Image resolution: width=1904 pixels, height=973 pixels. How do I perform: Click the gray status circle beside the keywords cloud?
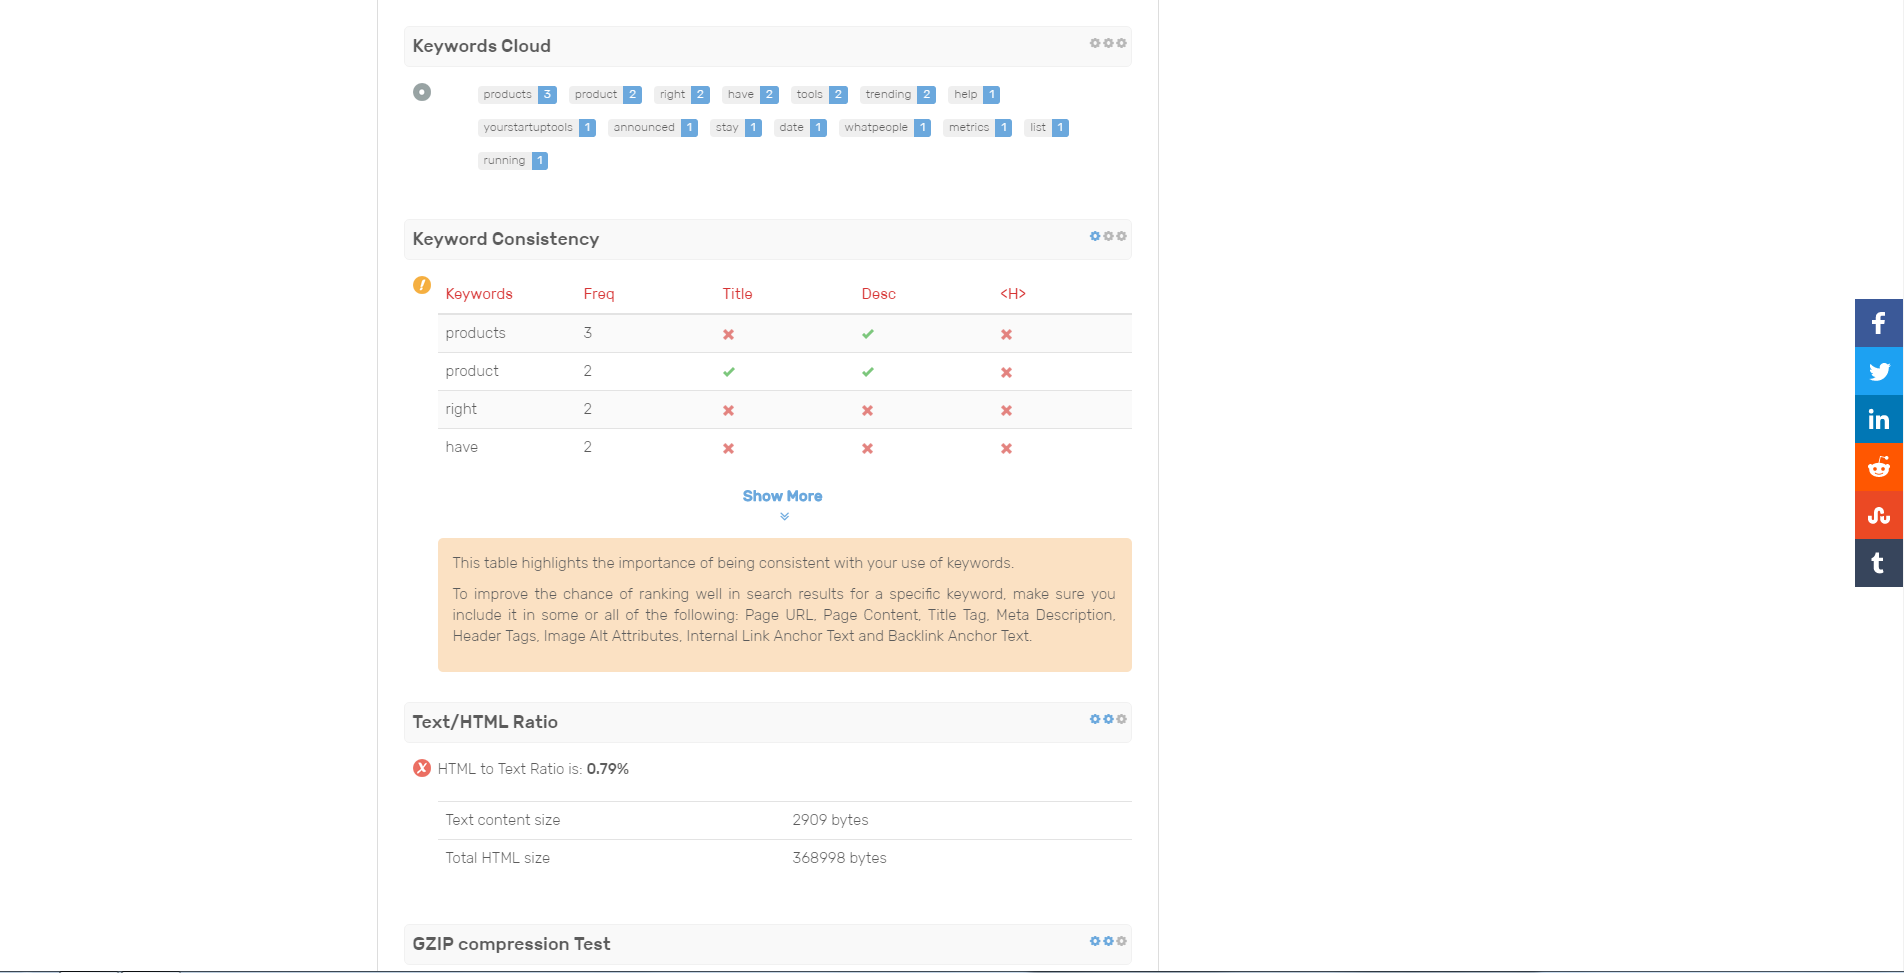click(x=421, y=92)
